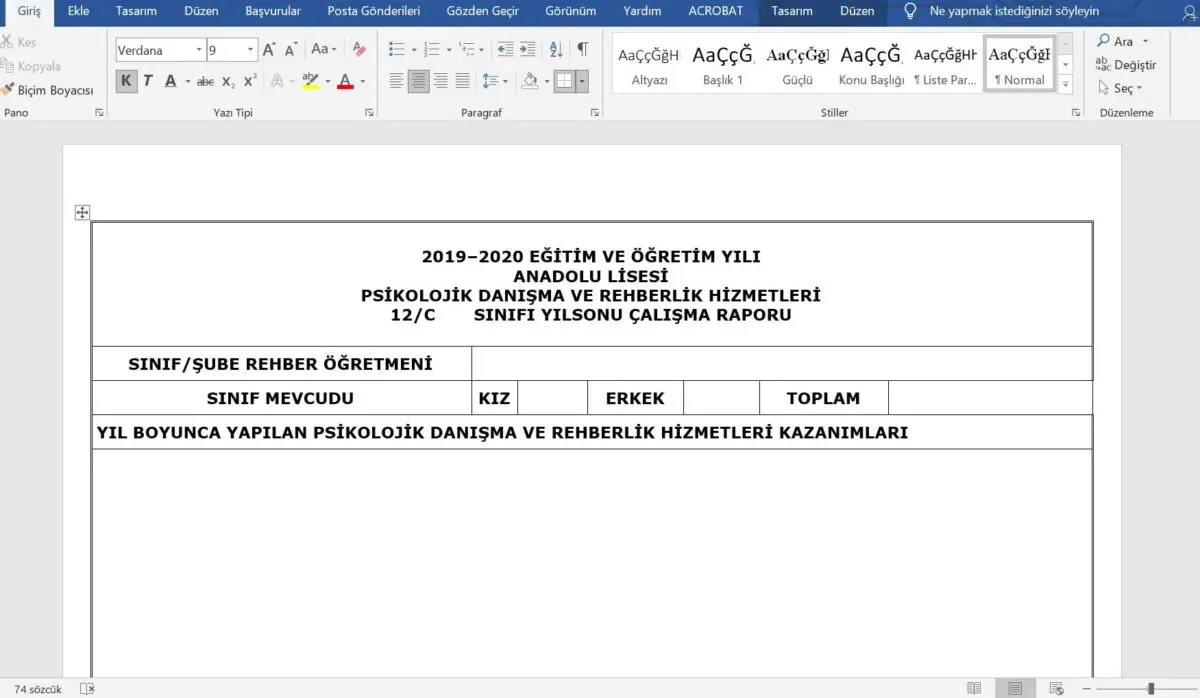
Task: Click the shading paint bucket icon
Action: coord(530,81)
